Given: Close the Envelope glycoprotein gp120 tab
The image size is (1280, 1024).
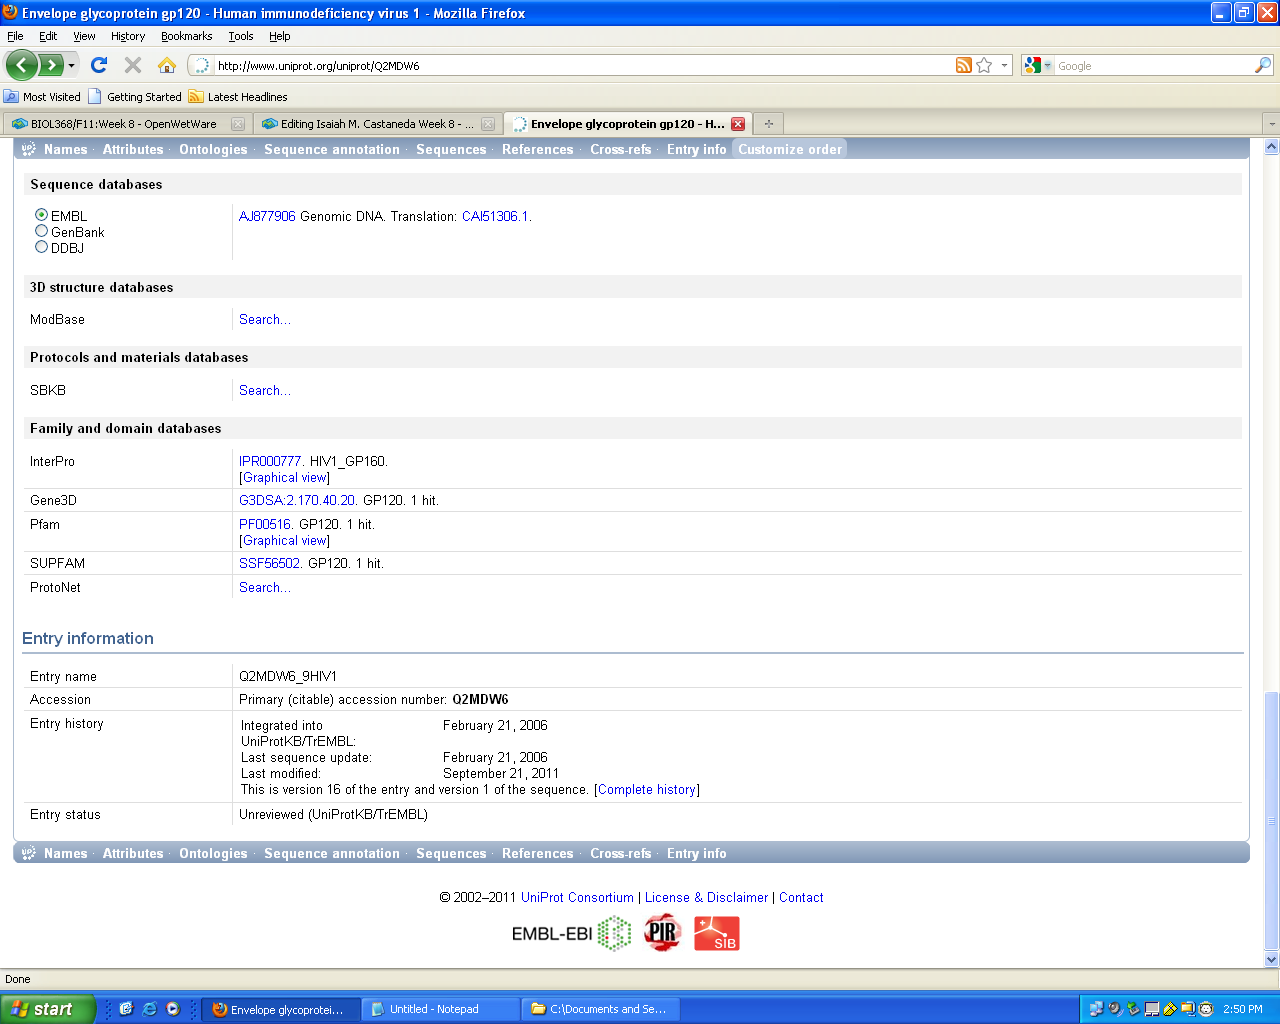Looking at the screenshot, I should coord(738,124).
